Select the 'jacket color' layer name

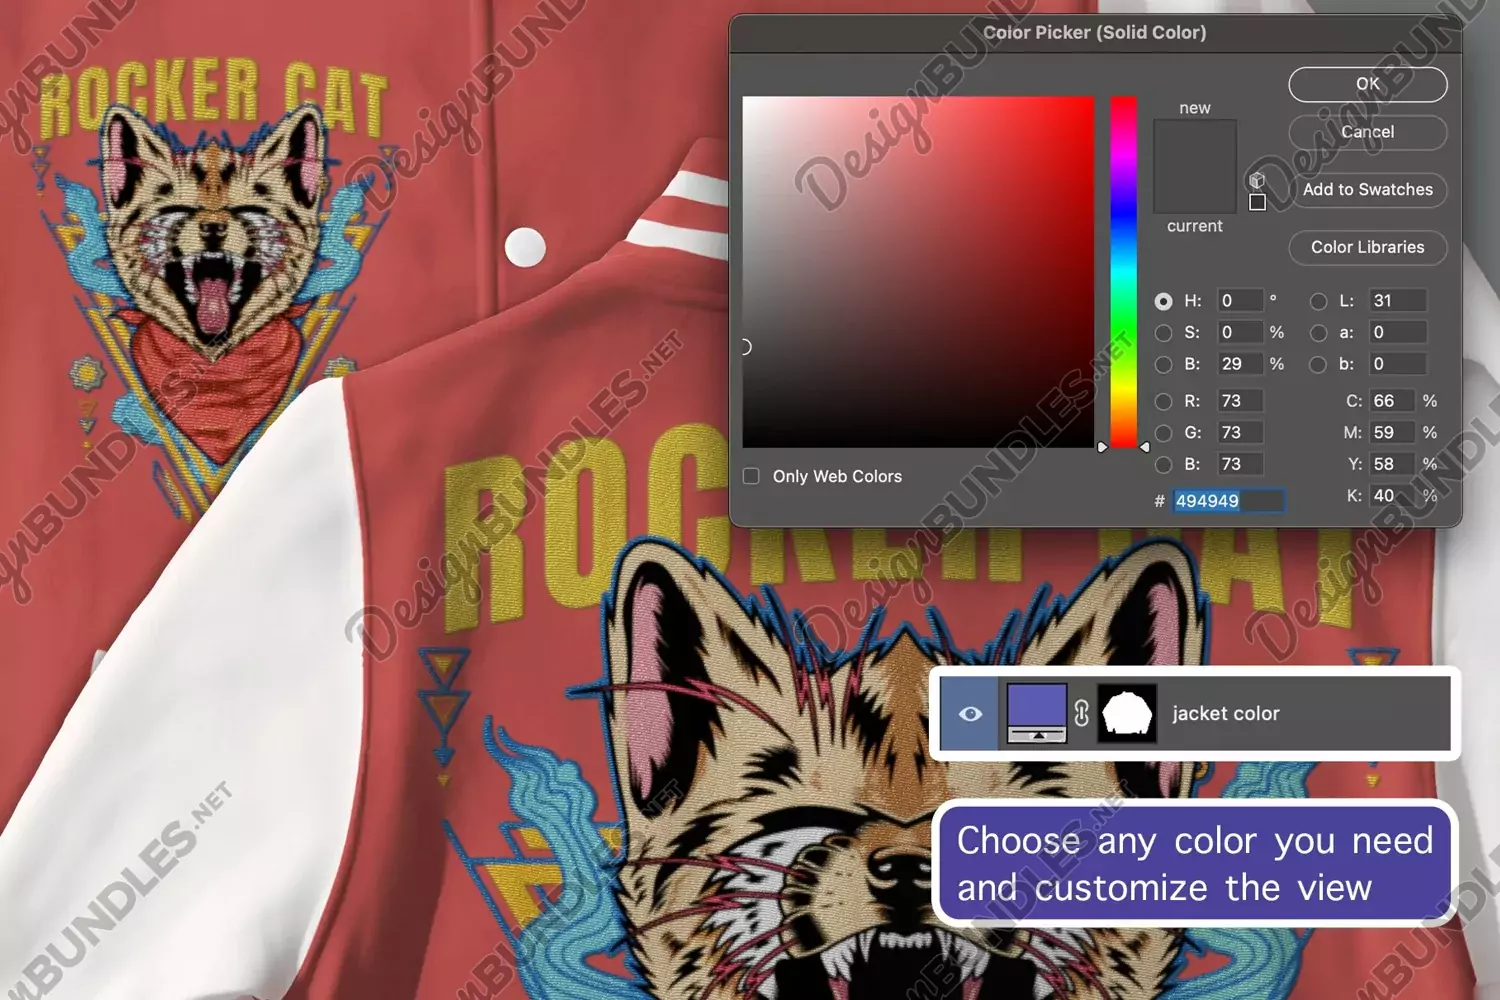pyautogui.click(x=1225, y=714)
